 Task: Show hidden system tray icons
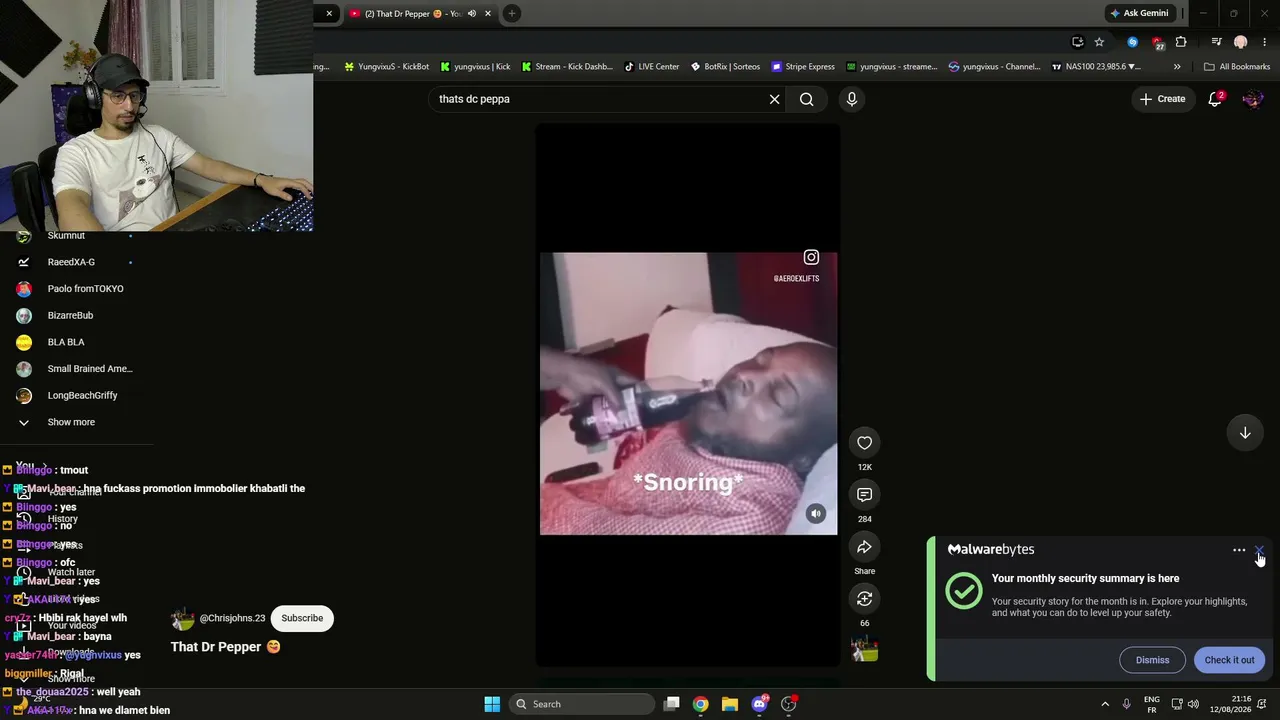(x=1105, y=704)
